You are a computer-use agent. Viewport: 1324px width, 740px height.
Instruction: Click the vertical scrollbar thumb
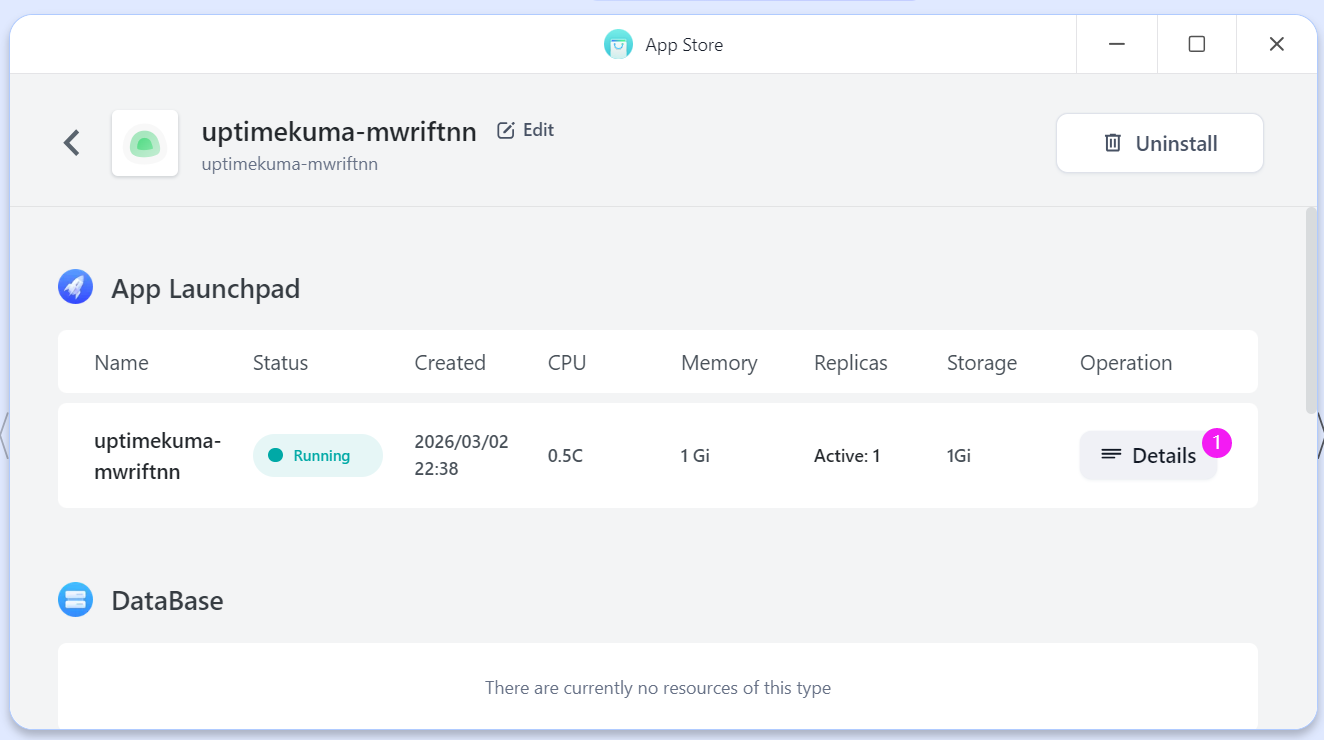[1311, 310]
